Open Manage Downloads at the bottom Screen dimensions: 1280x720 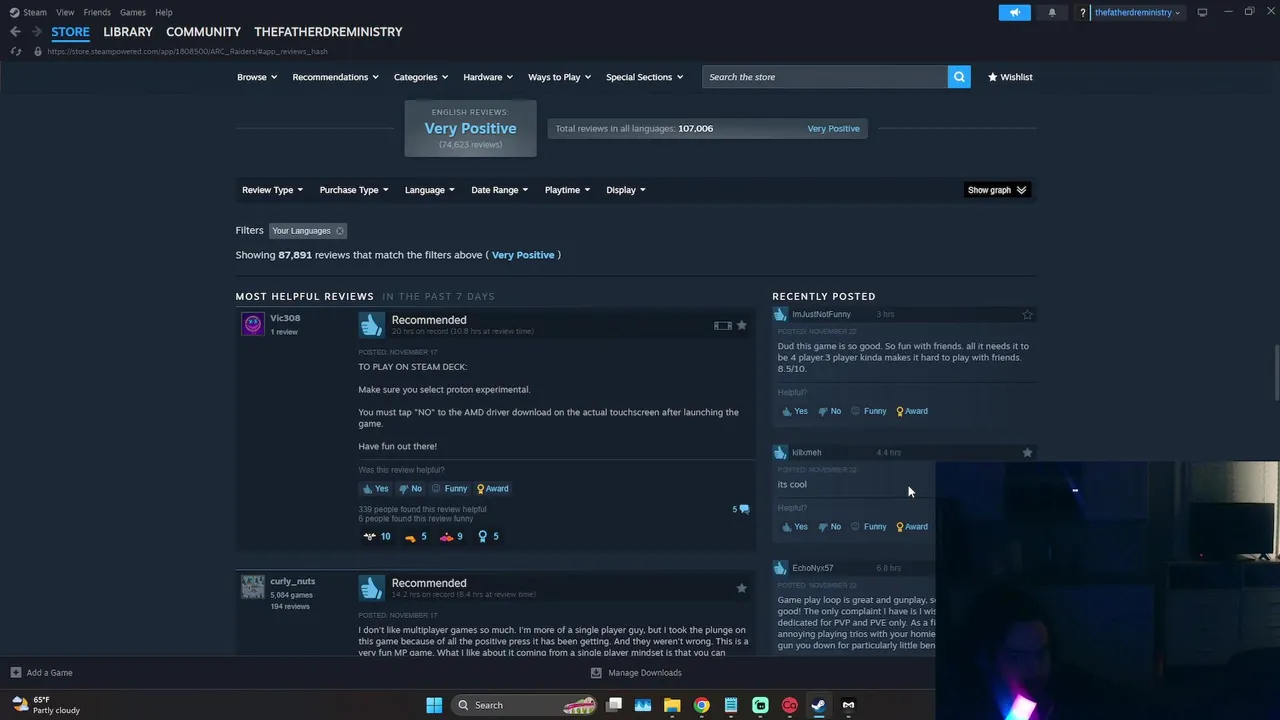coord(636,672)
